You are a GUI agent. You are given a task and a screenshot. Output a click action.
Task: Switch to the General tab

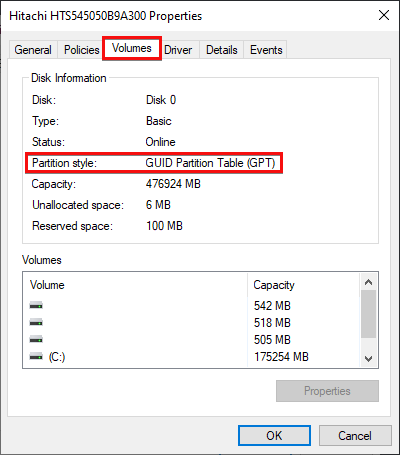33,50
